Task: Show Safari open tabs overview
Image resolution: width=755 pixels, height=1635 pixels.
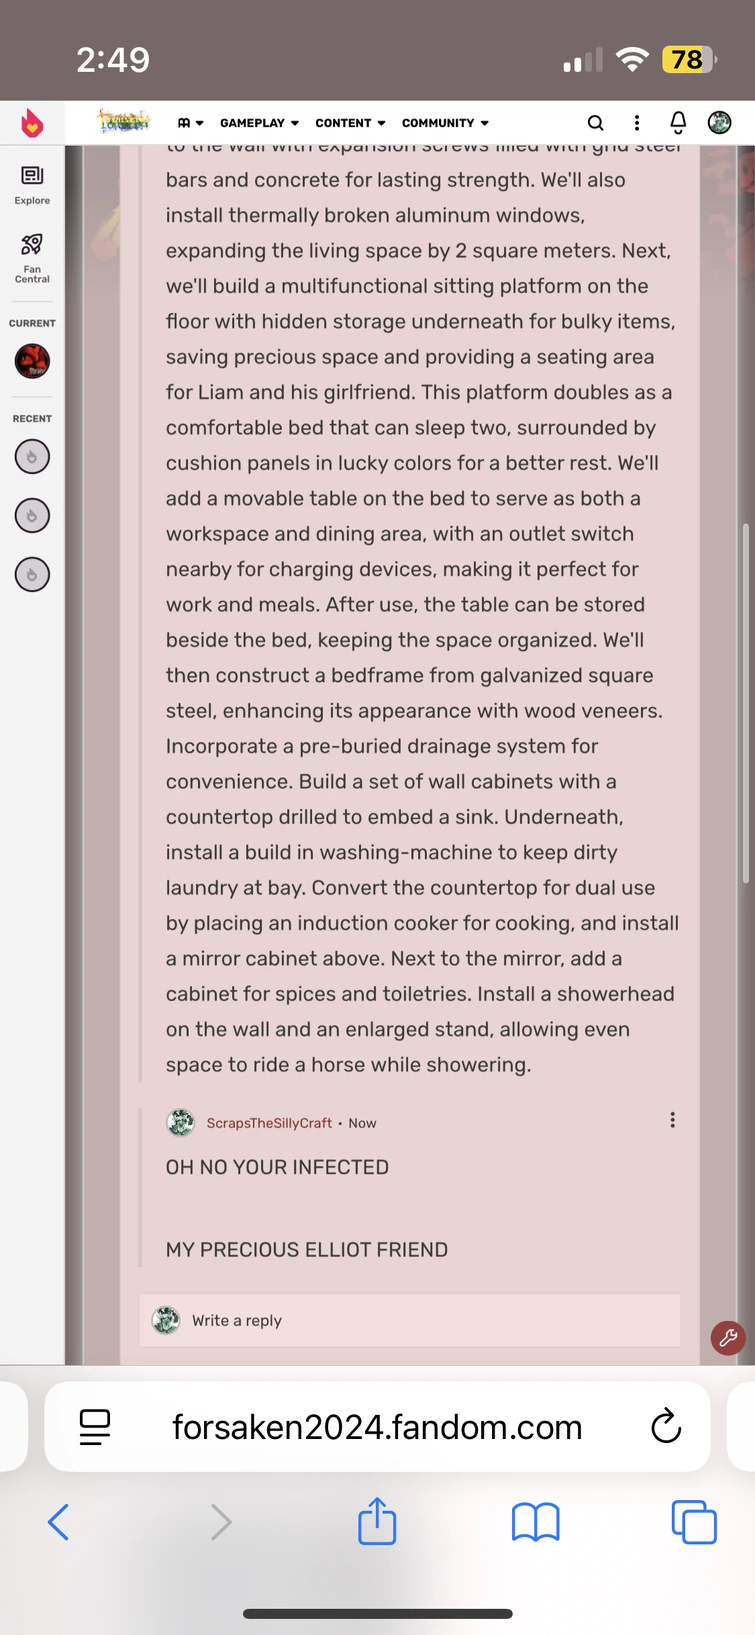Action: 693,1522
